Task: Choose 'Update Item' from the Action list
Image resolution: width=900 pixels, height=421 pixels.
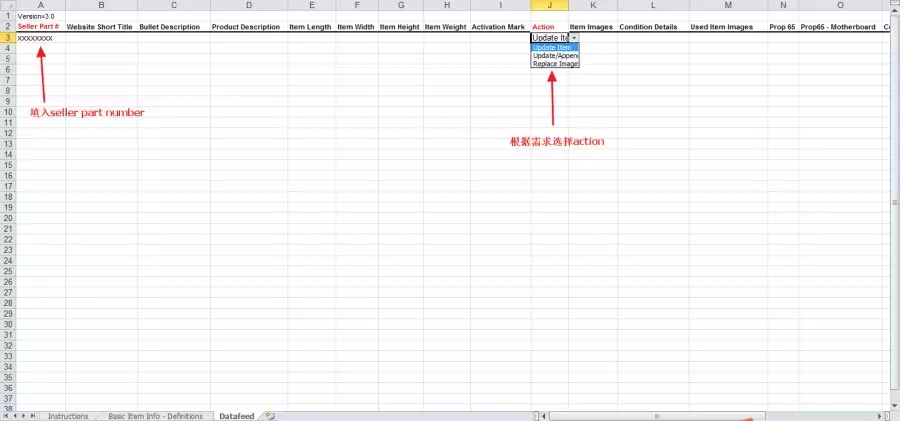Action: 554,48
